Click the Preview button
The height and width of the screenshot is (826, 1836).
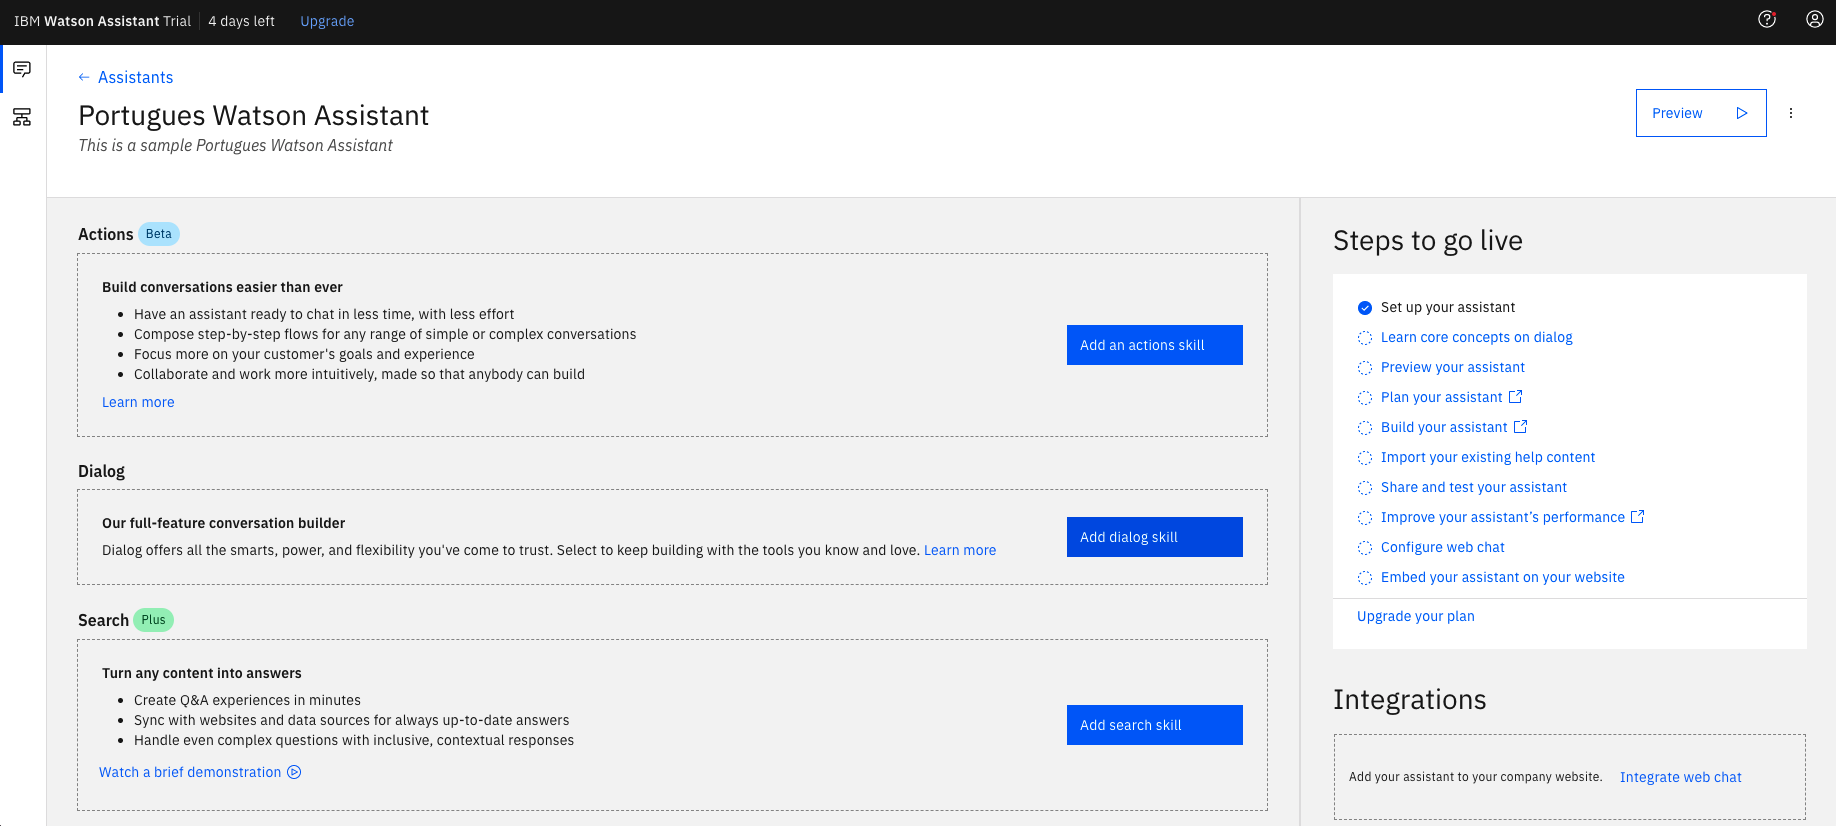[x=1701, y=113]
